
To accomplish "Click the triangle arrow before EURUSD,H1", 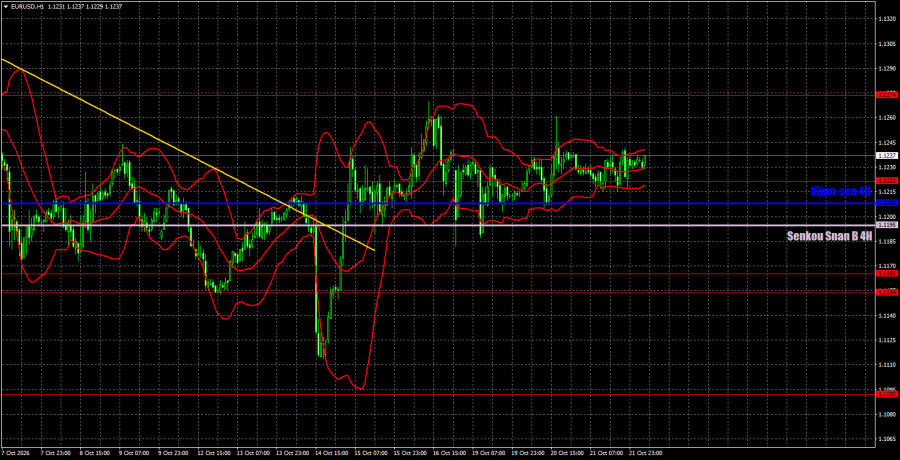I will coord(5,6).
